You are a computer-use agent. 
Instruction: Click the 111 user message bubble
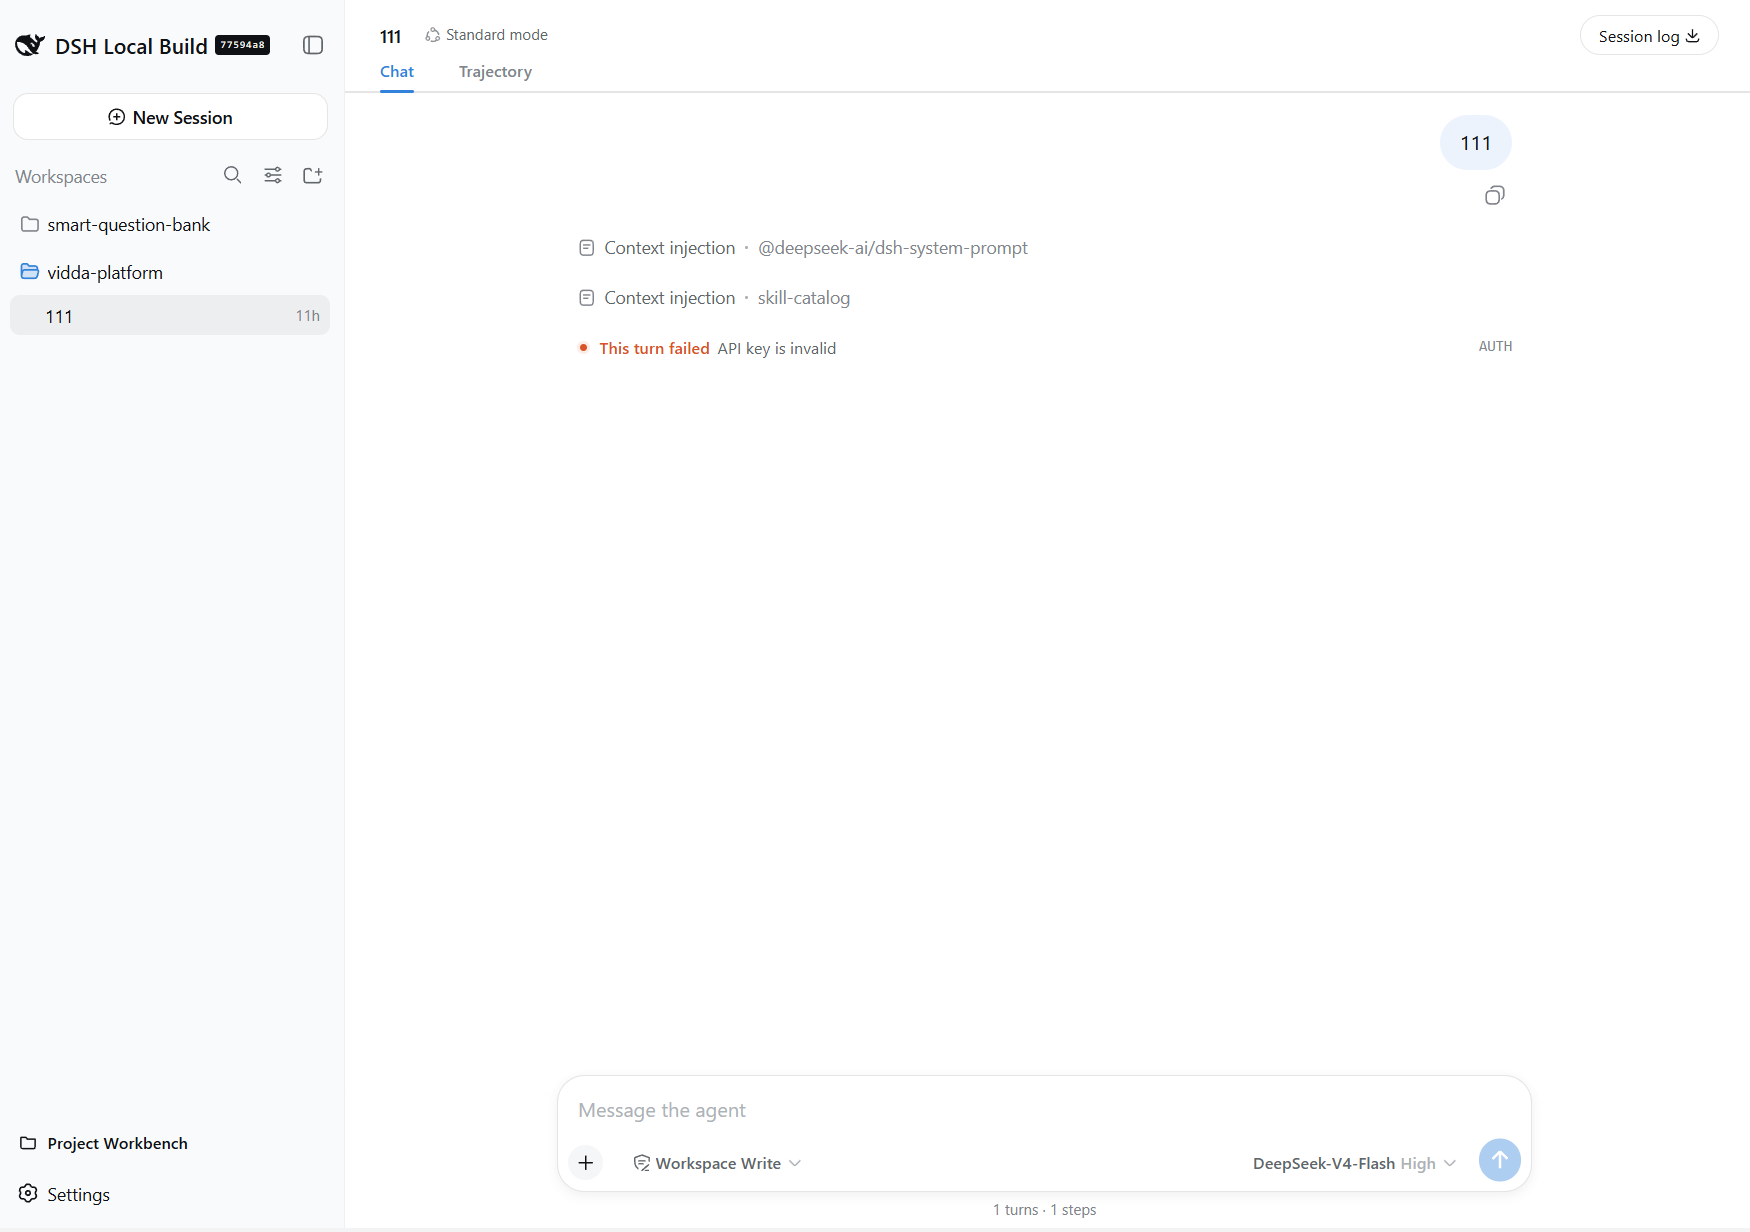[1475, 143]
